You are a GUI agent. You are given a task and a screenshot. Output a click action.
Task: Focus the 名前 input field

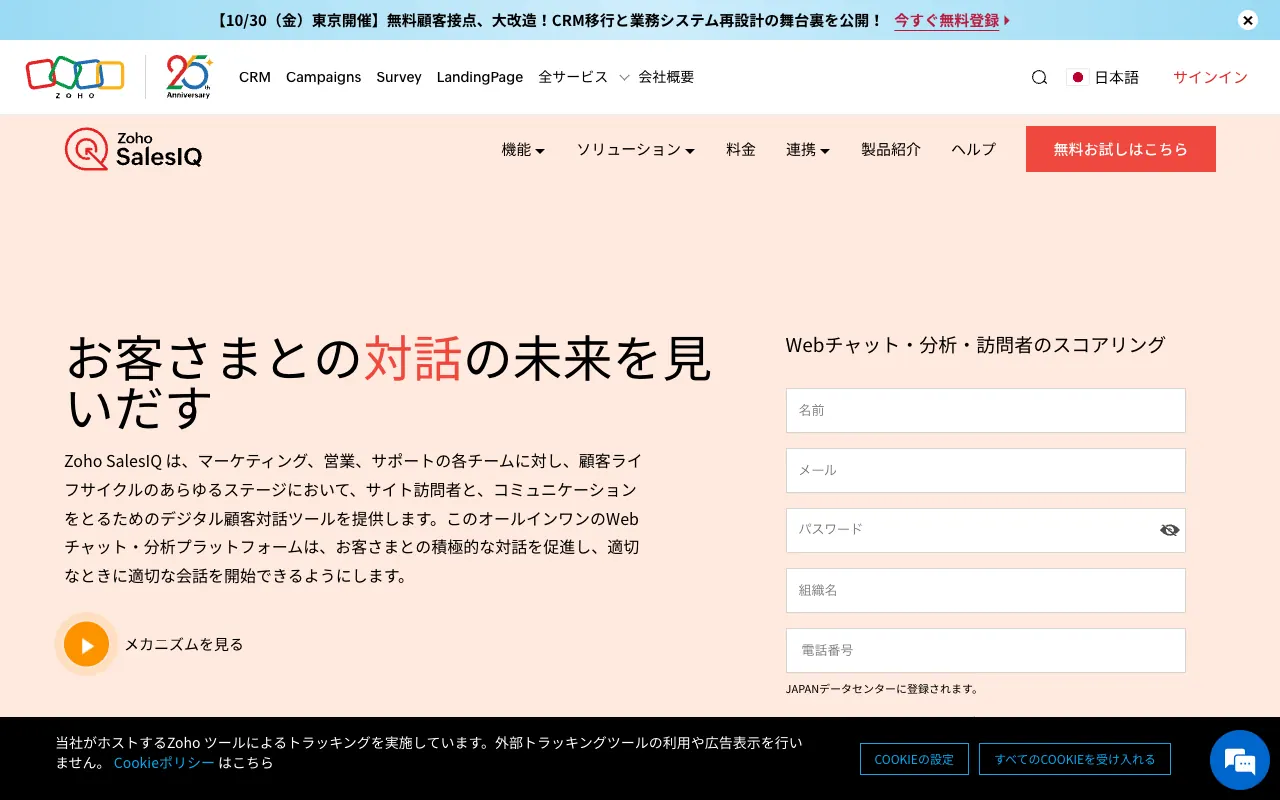(x=986, y=410)
